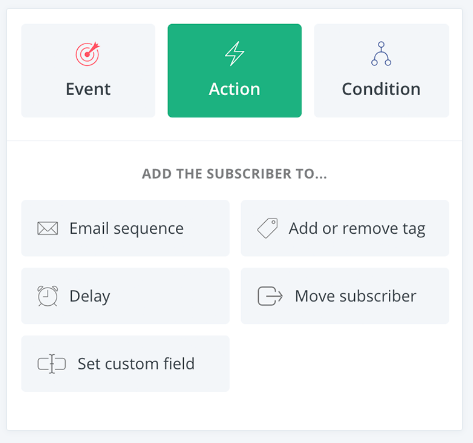This screenshot has height=443, width=473.
Task: Click the exit arrow Move subscriber icon
Action: coord(270,296)
